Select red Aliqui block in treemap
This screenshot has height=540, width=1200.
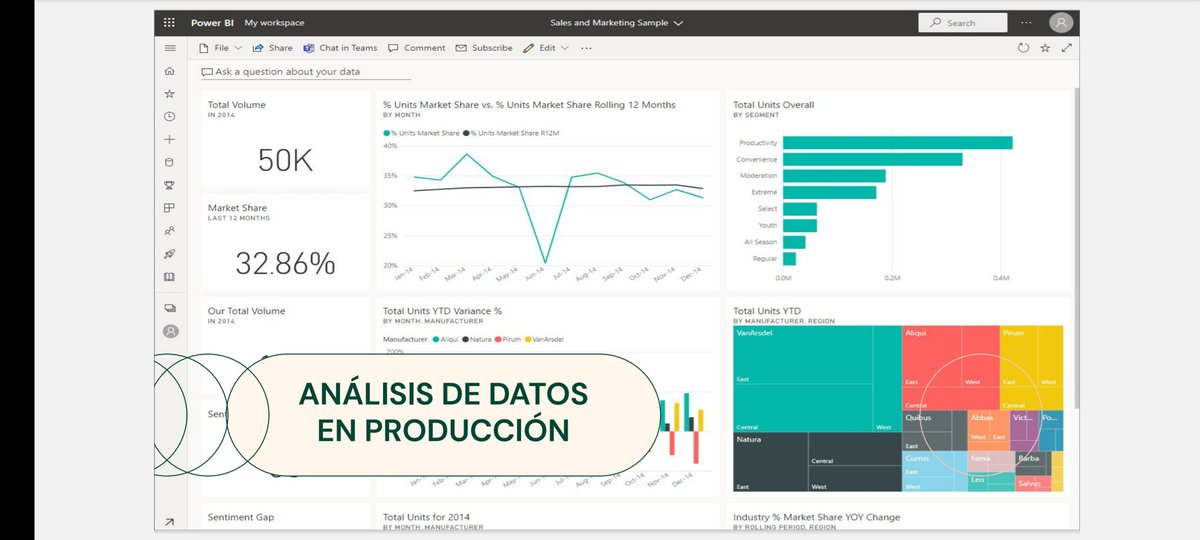pyautogui.click(x=950, y=367)
